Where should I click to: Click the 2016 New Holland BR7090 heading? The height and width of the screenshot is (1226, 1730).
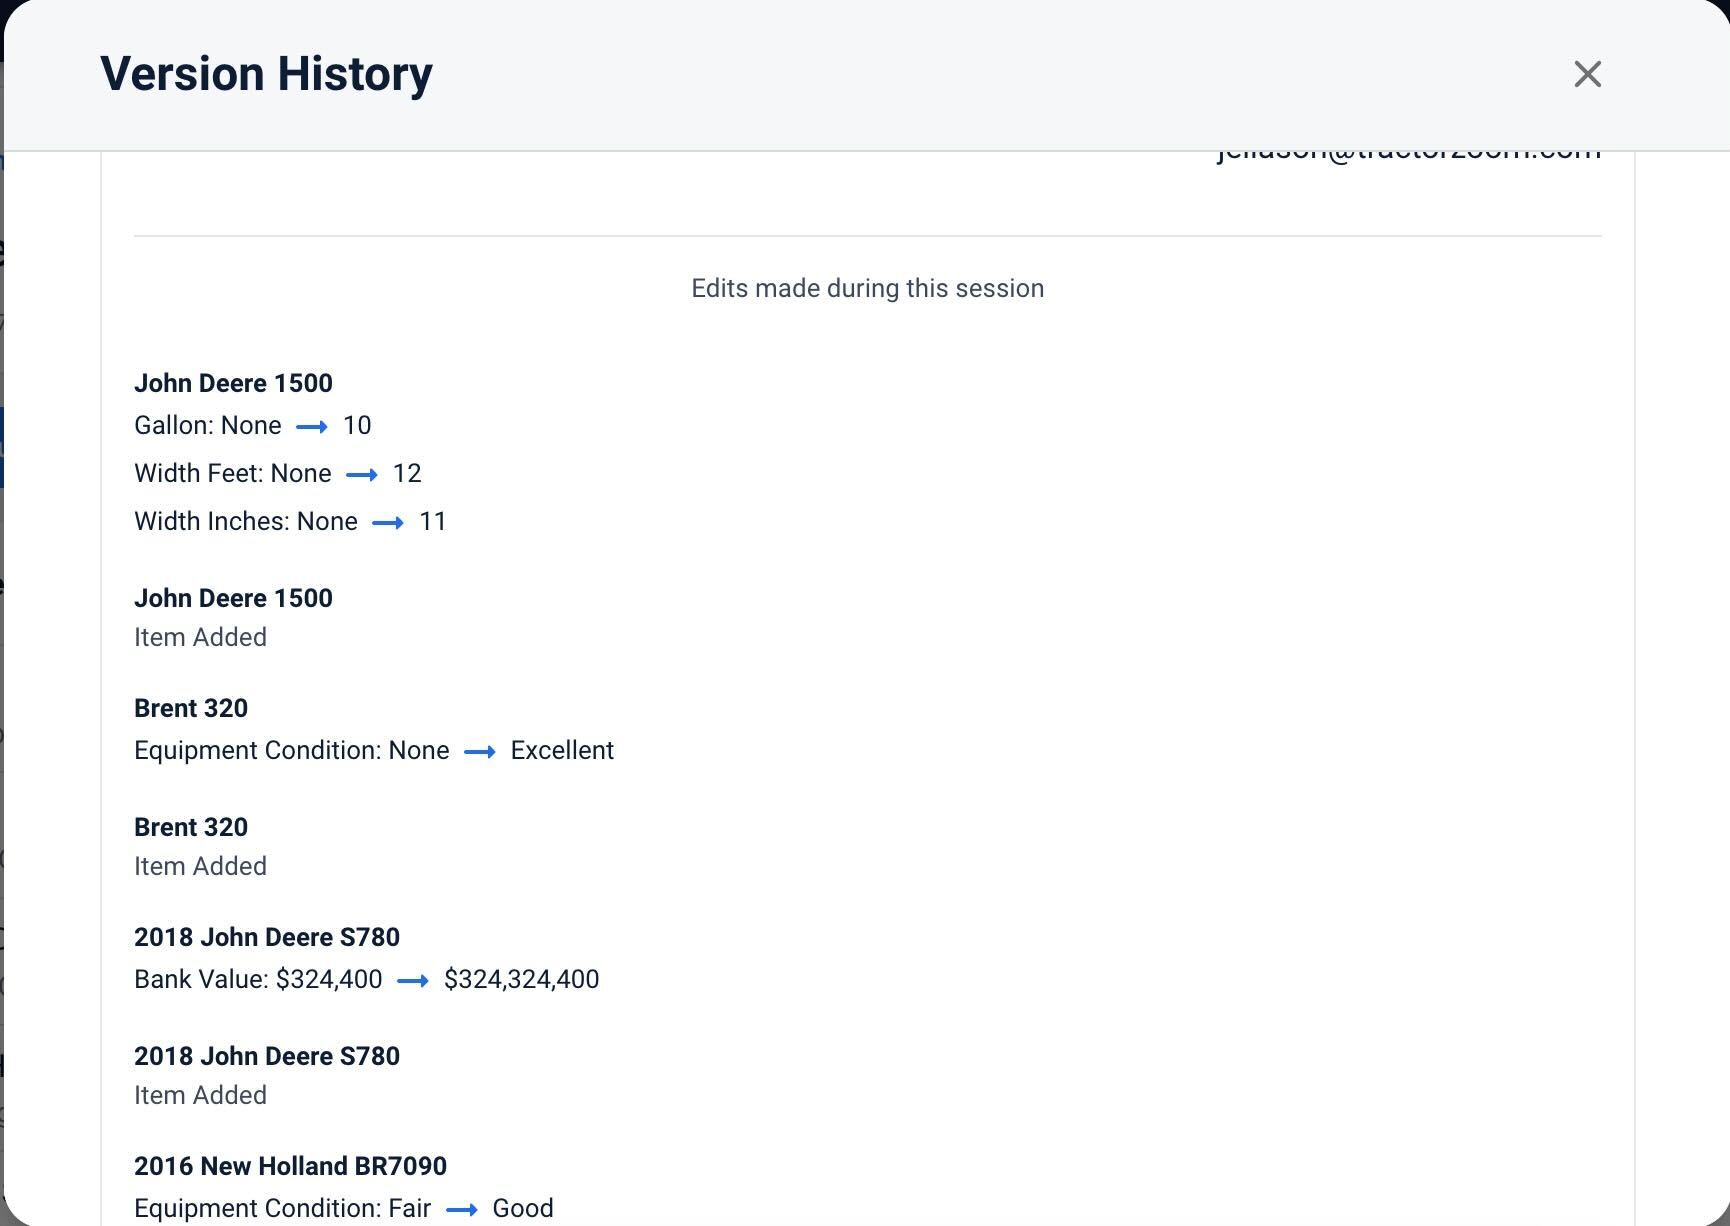290,1166
